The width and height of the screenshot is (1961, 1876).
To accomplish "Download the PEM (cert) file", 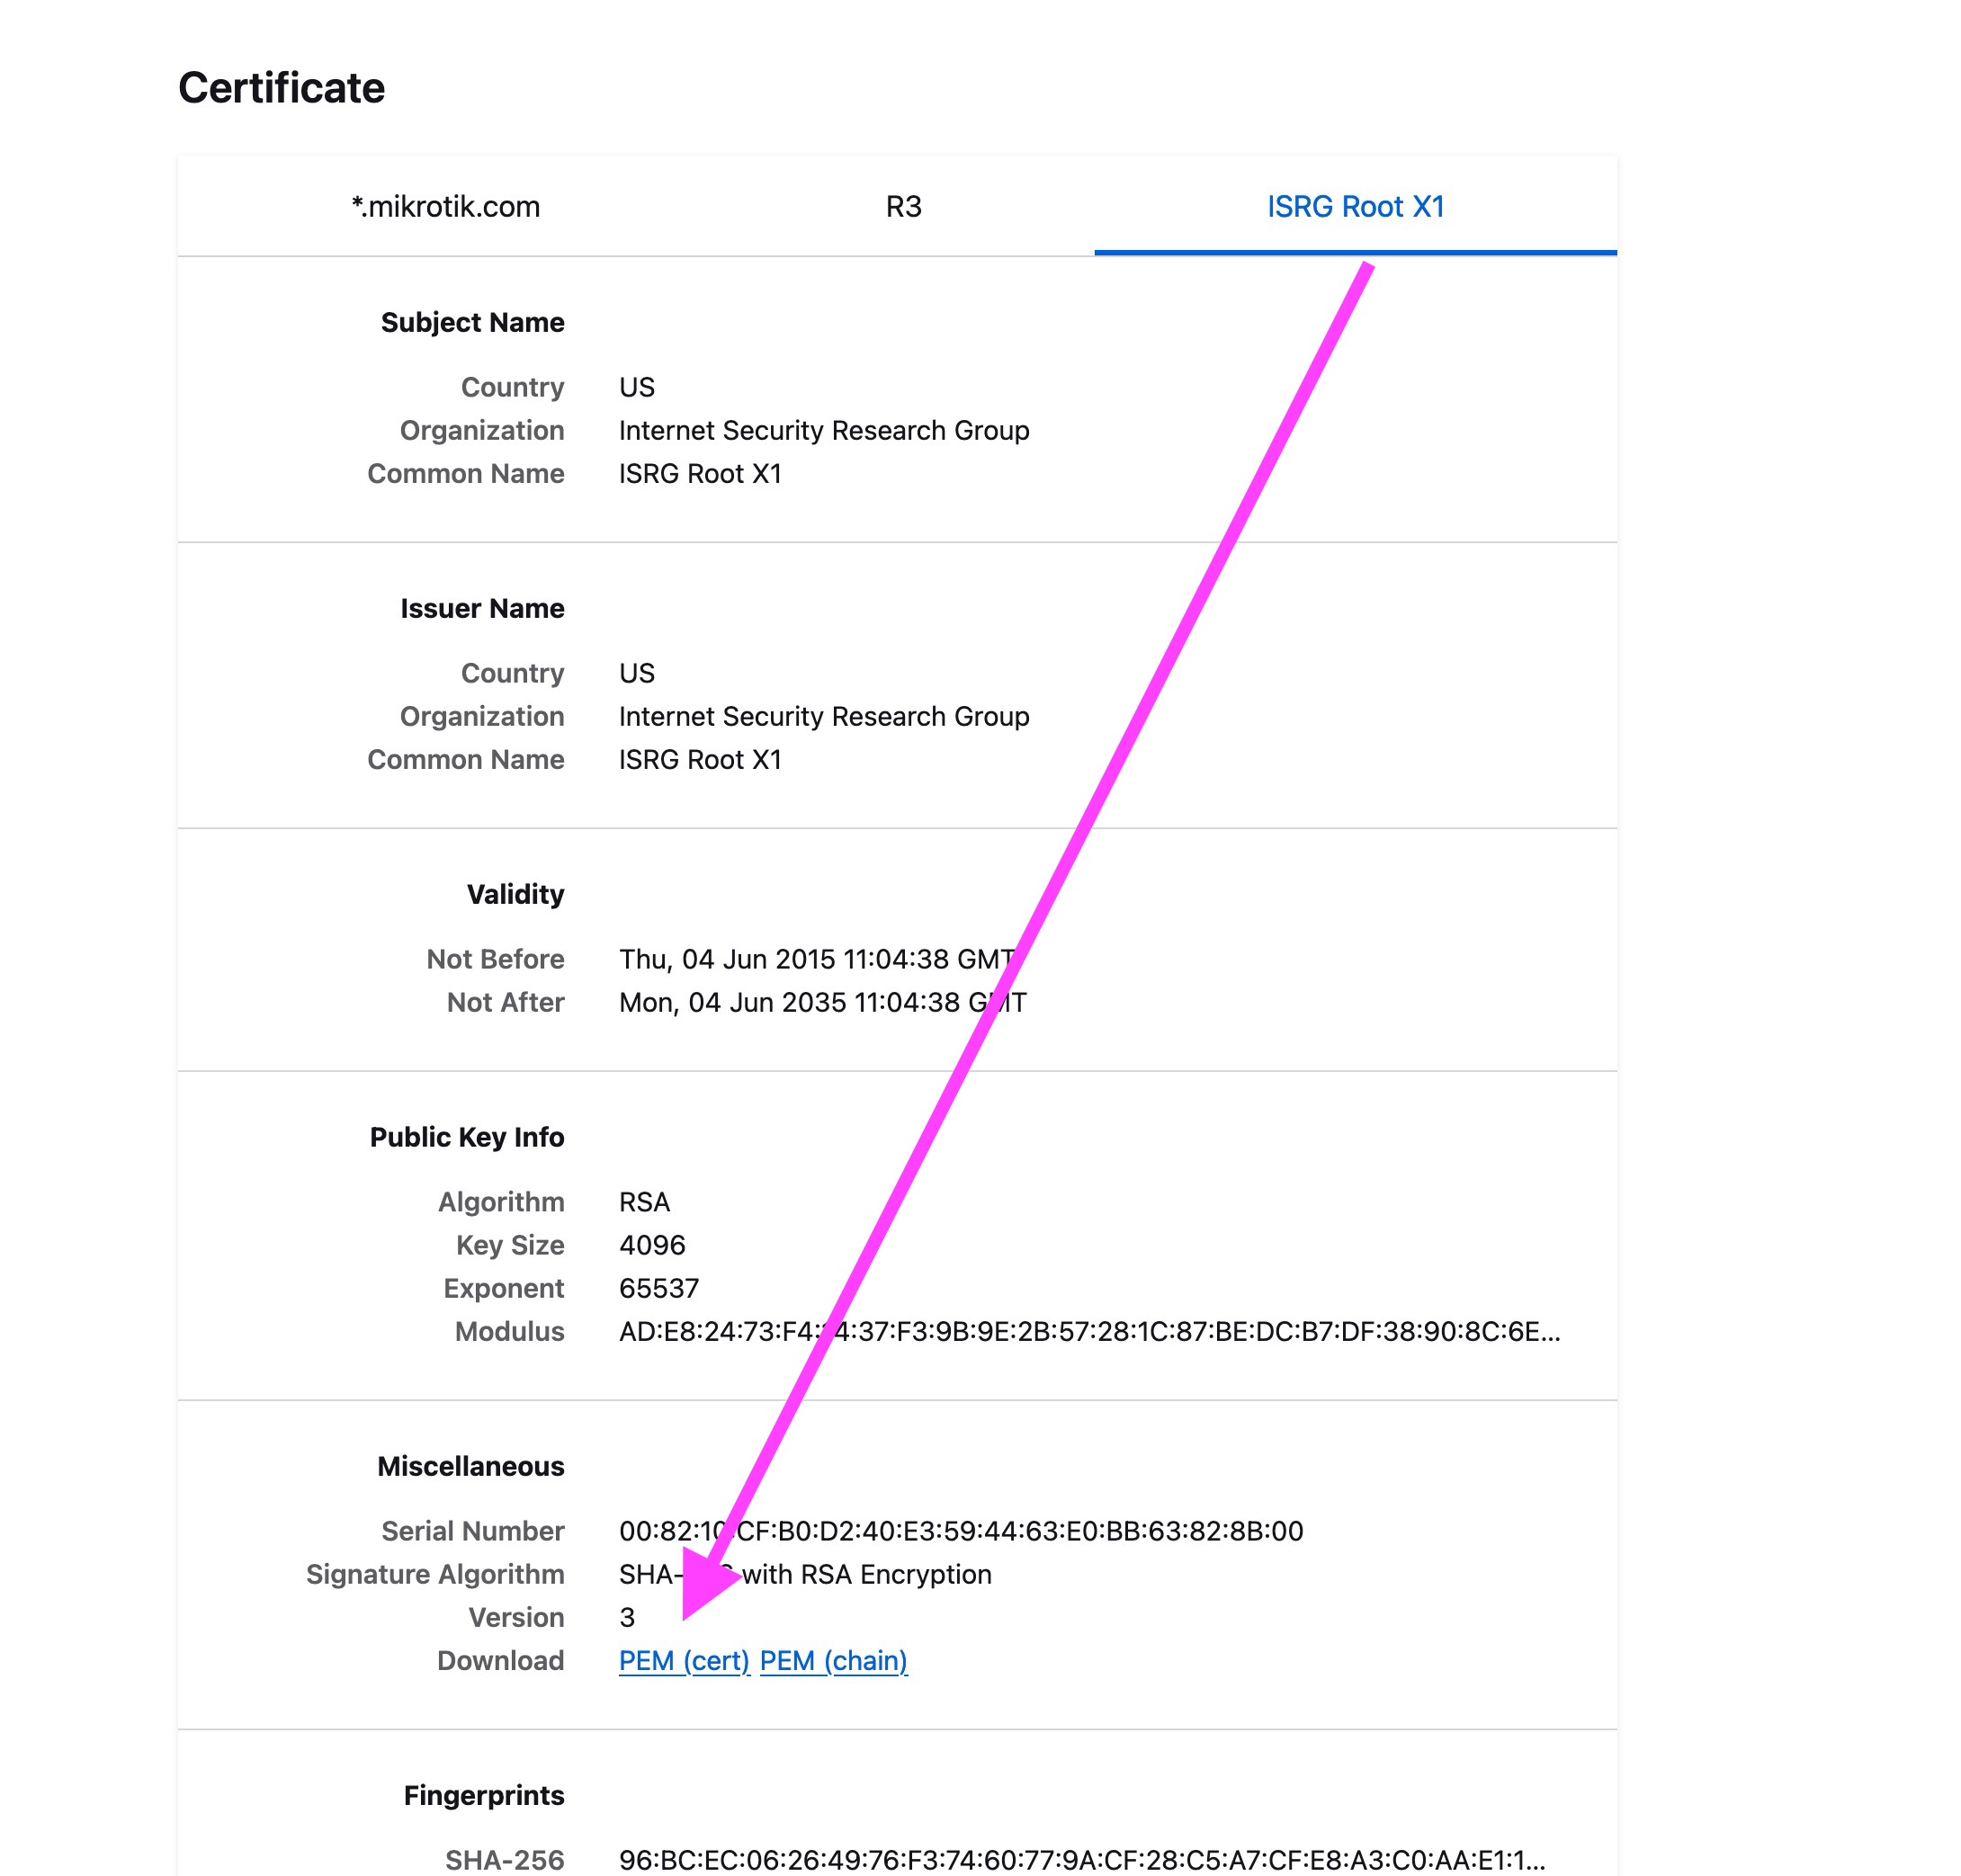I will click(x=684, y=1661).
